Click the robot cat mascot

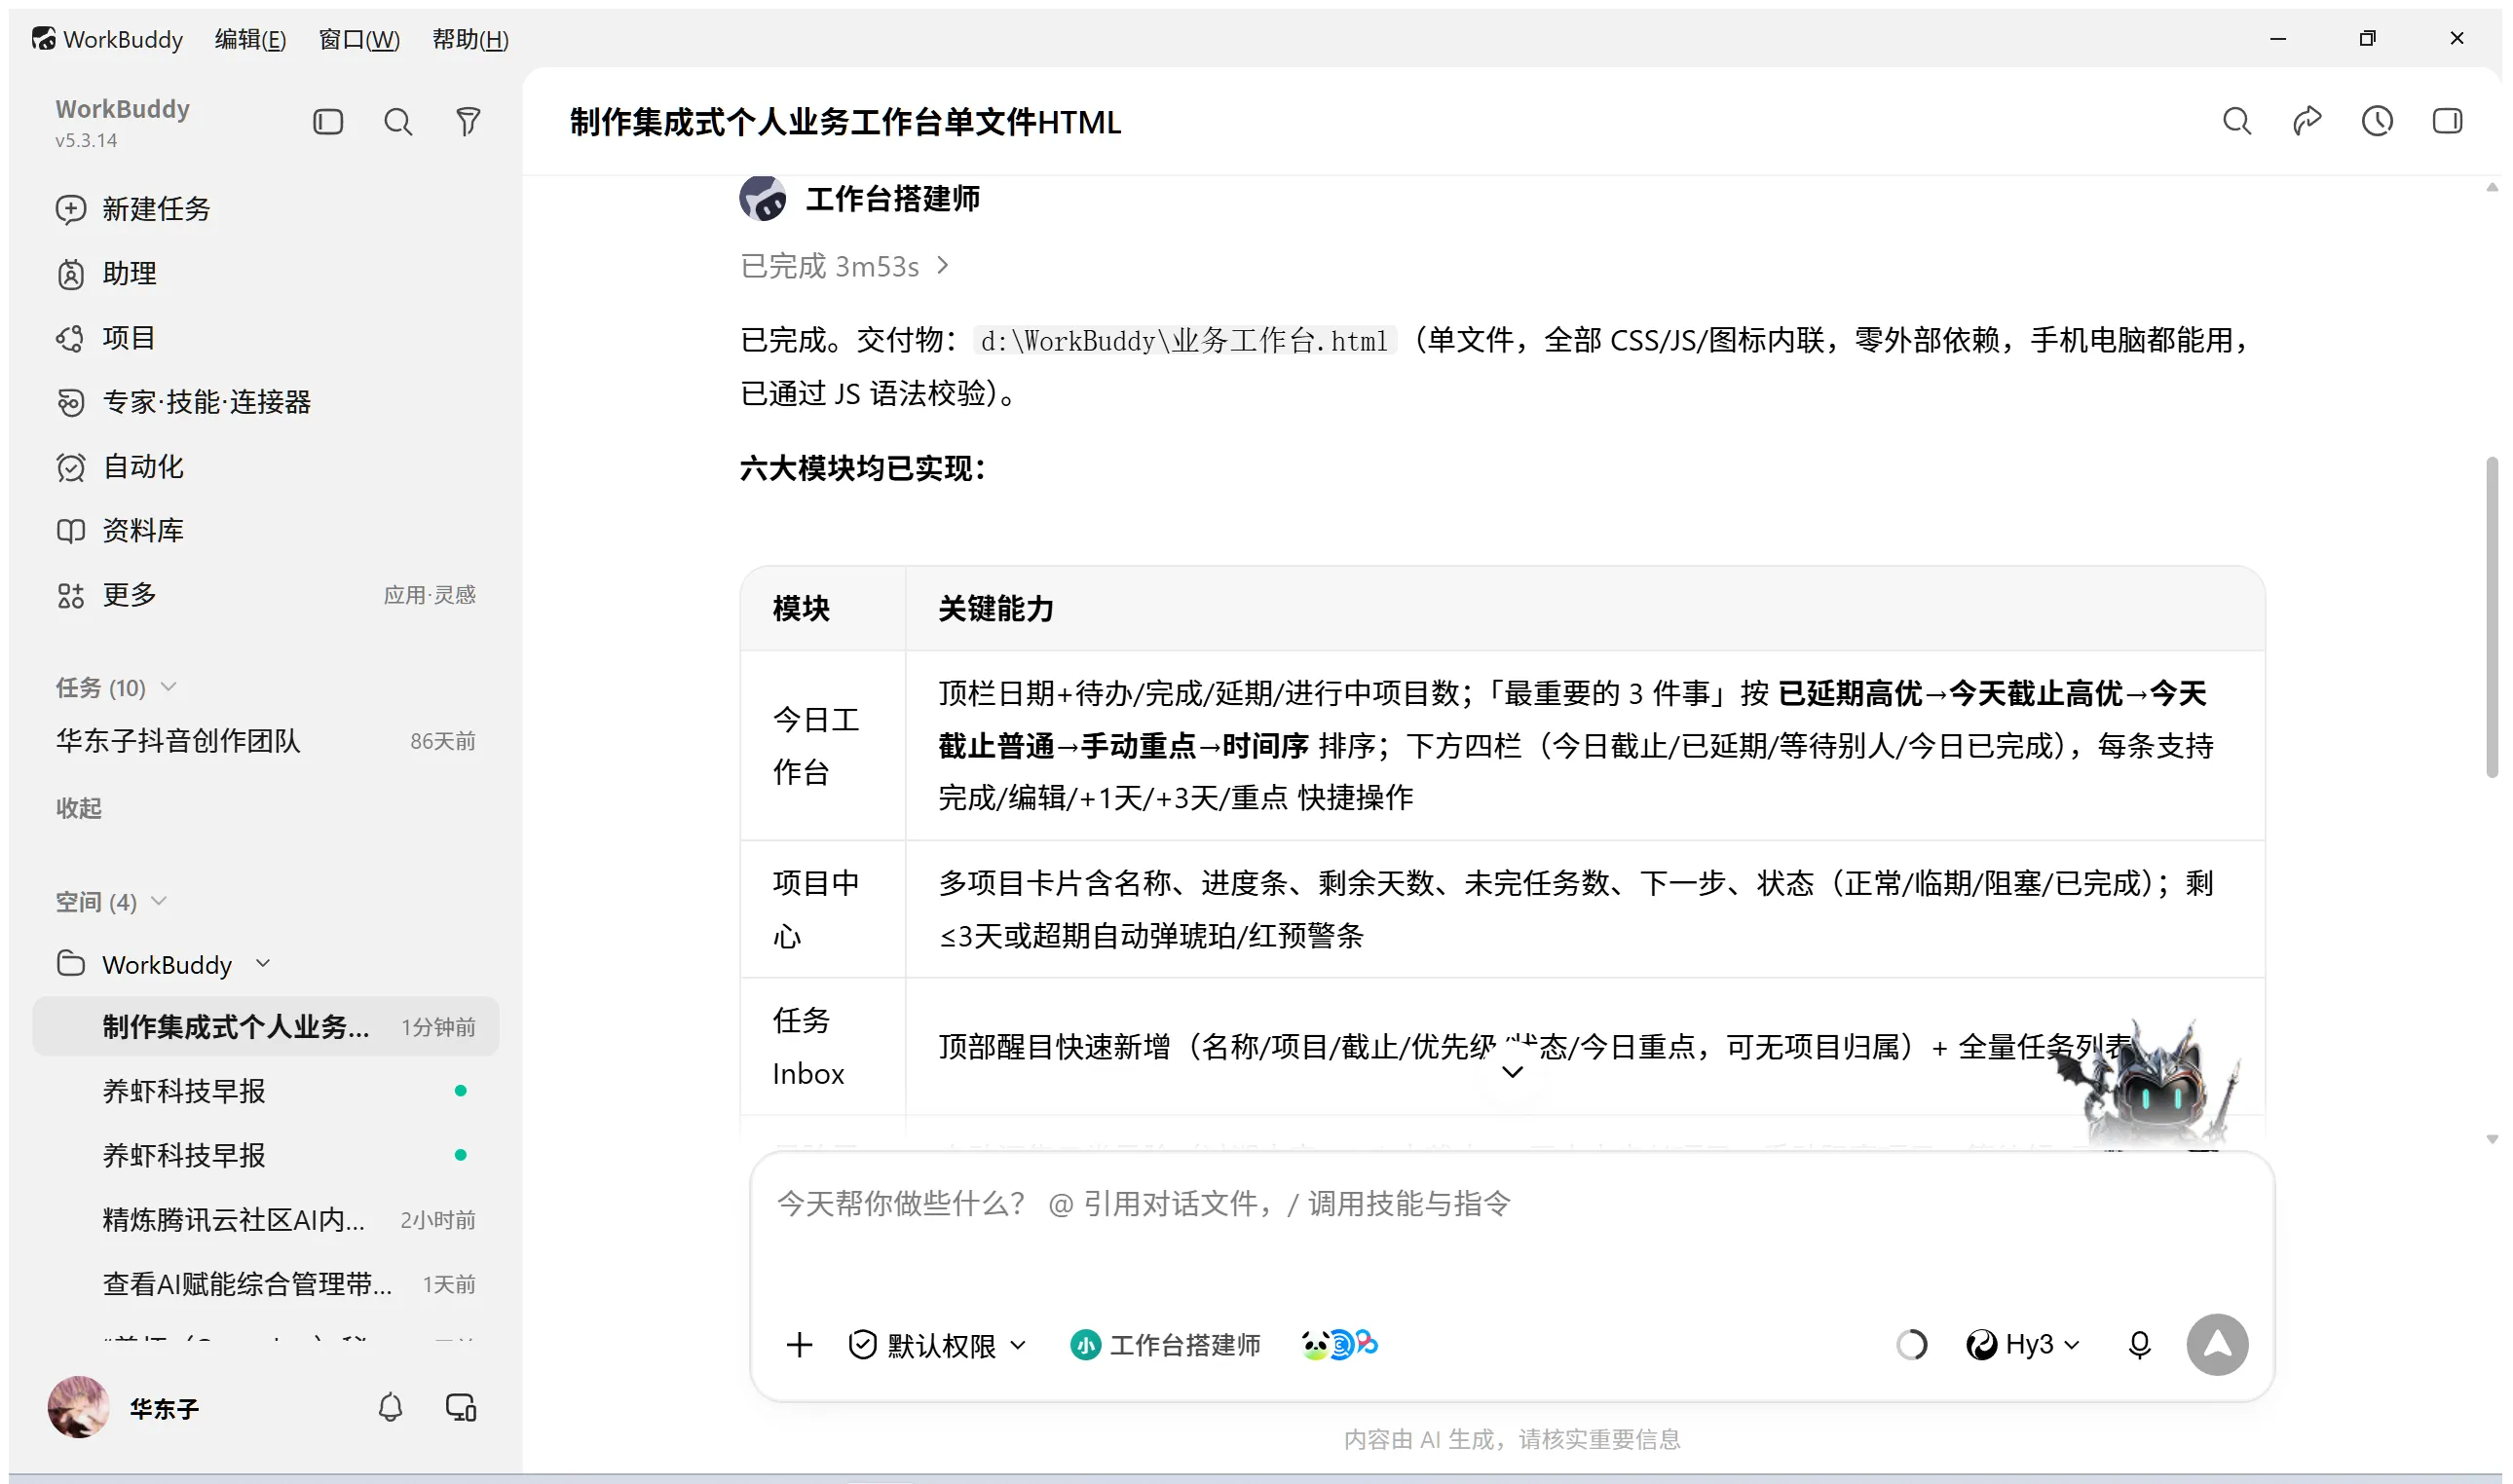click(2150, 1086)
